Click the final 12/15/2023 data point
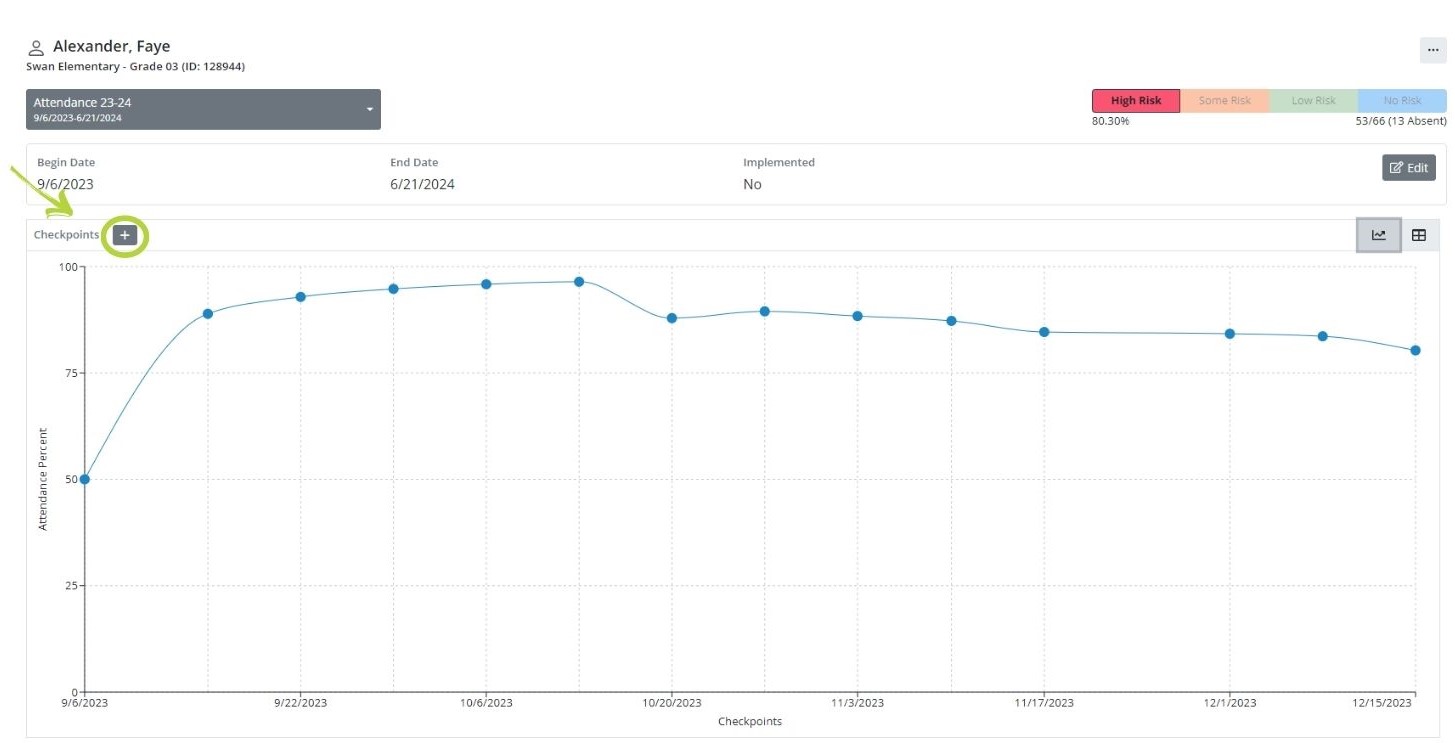1455x743 pixels. [x=1416, y=350]
